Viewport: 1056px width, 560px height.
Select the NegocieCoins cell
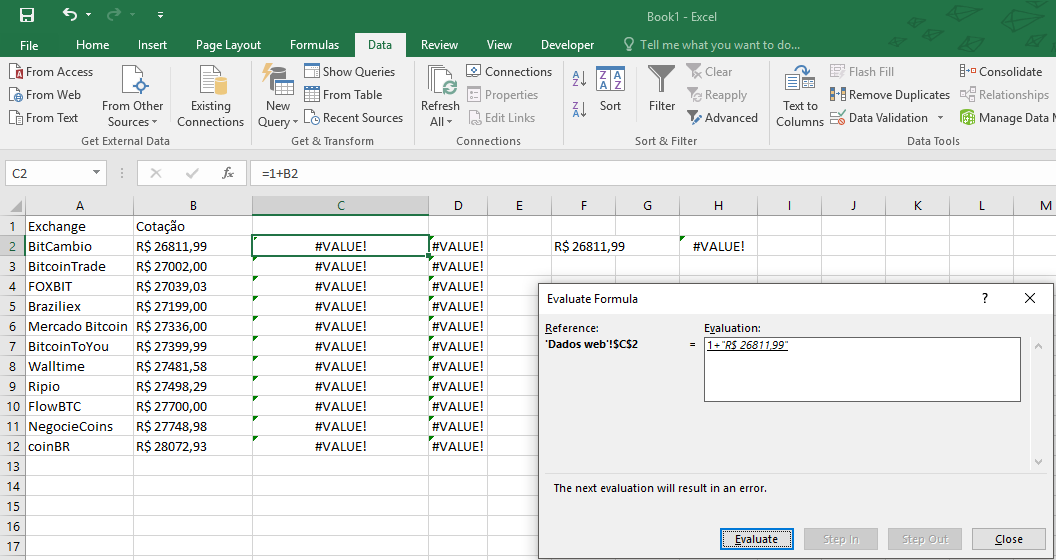pyautogui.click(x=79, y=427)
